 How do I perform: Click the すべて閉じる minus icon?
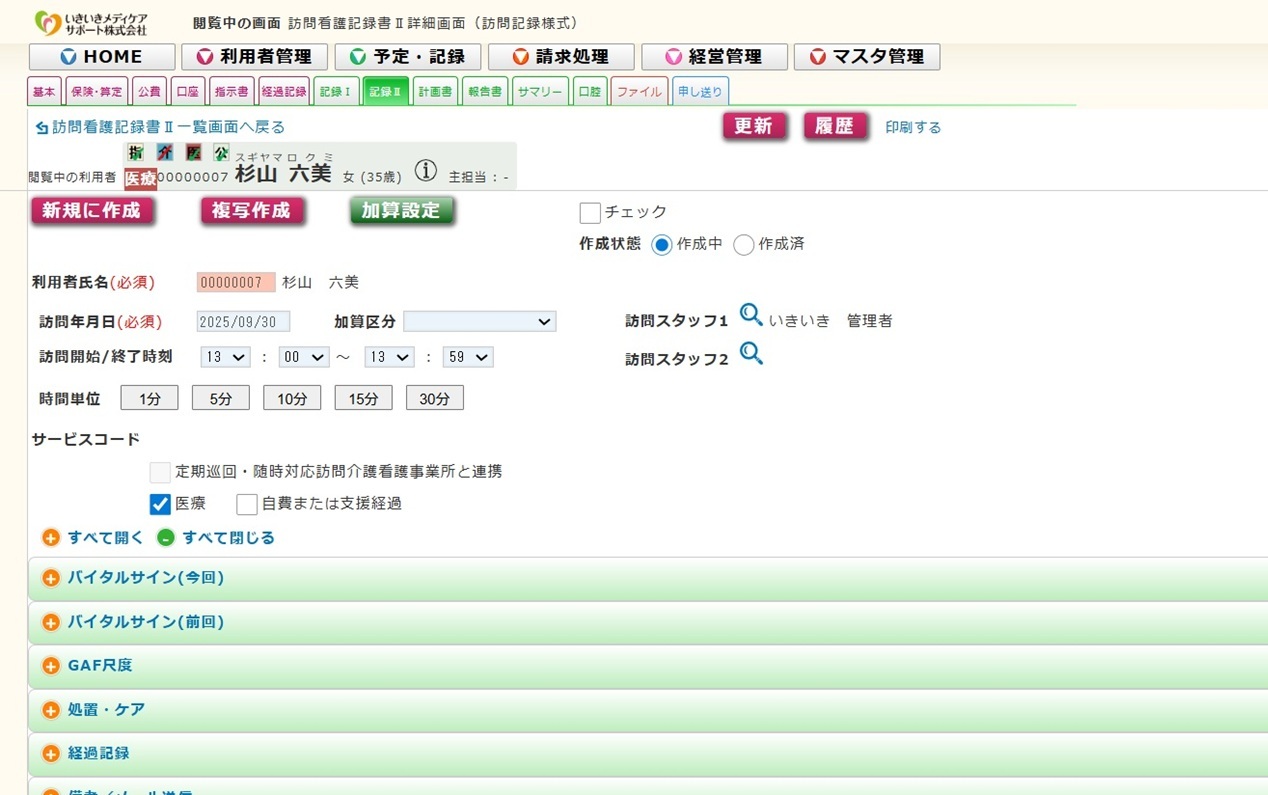166,538
